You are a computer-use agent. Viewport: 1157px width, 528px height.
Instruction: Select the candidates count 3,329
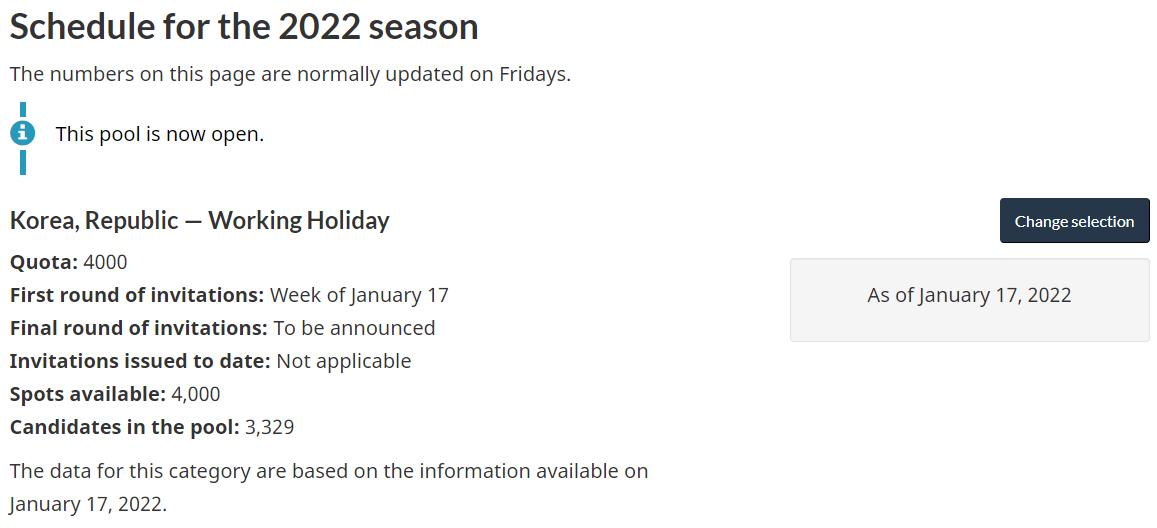point(269,427)
